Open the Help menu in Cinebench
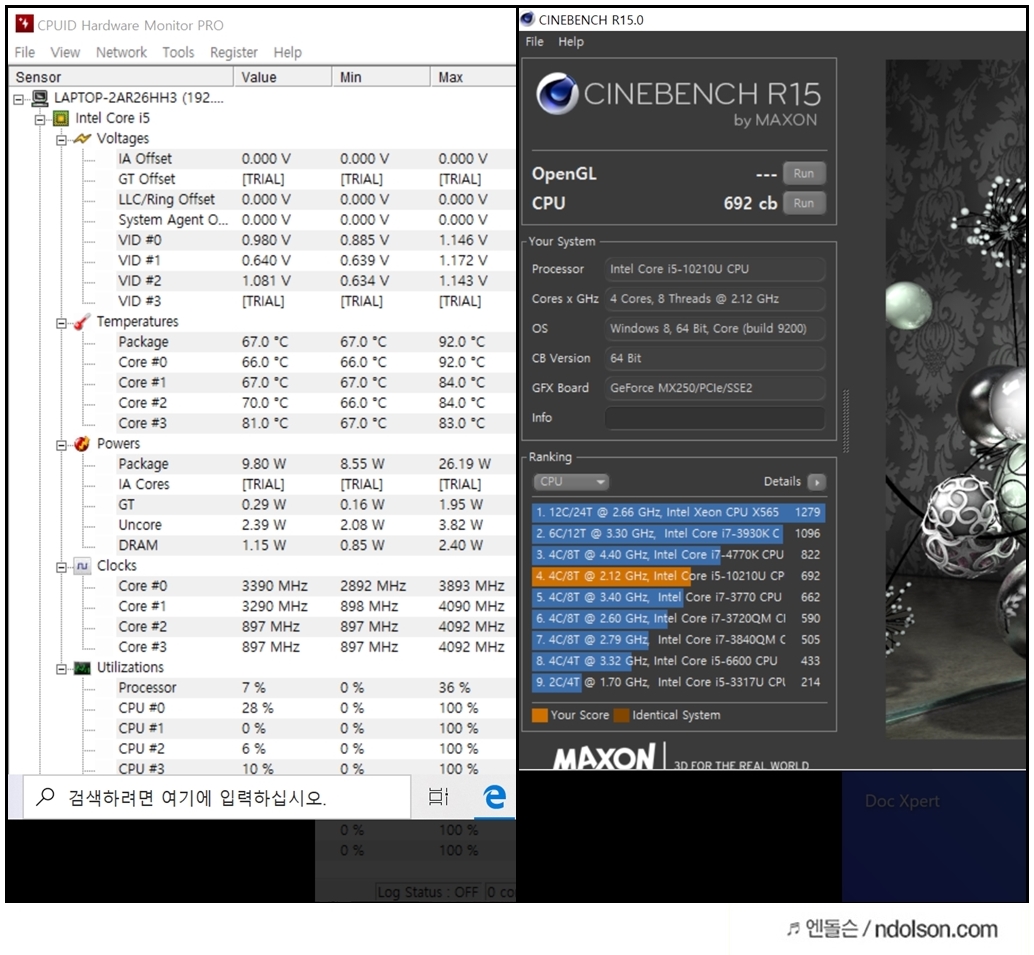Viewport: 1034px width, 955px height. (571, 42)
